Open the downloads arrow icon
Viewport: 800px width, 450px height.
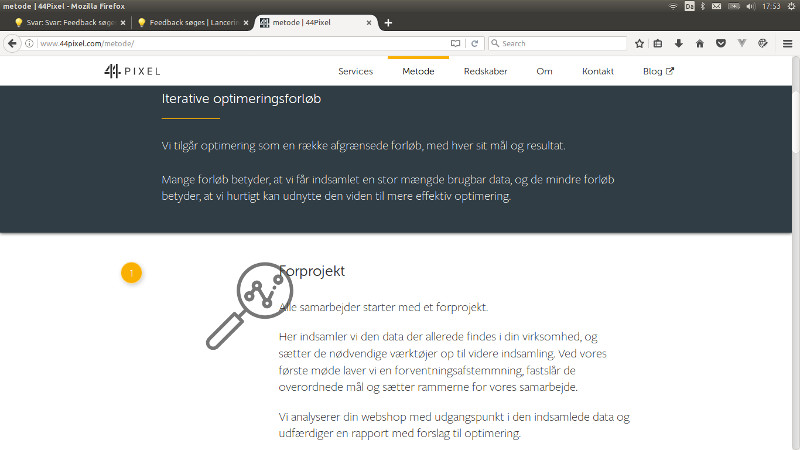pyautogui.click(x=679, y=44)
